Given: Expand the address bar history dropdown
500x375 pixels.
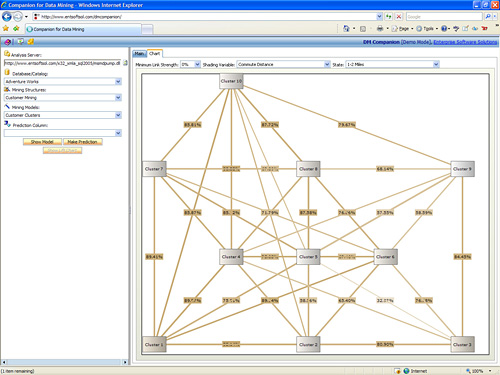Looking at the screenshot, I should pyautogui.click(x=379, y=16).
